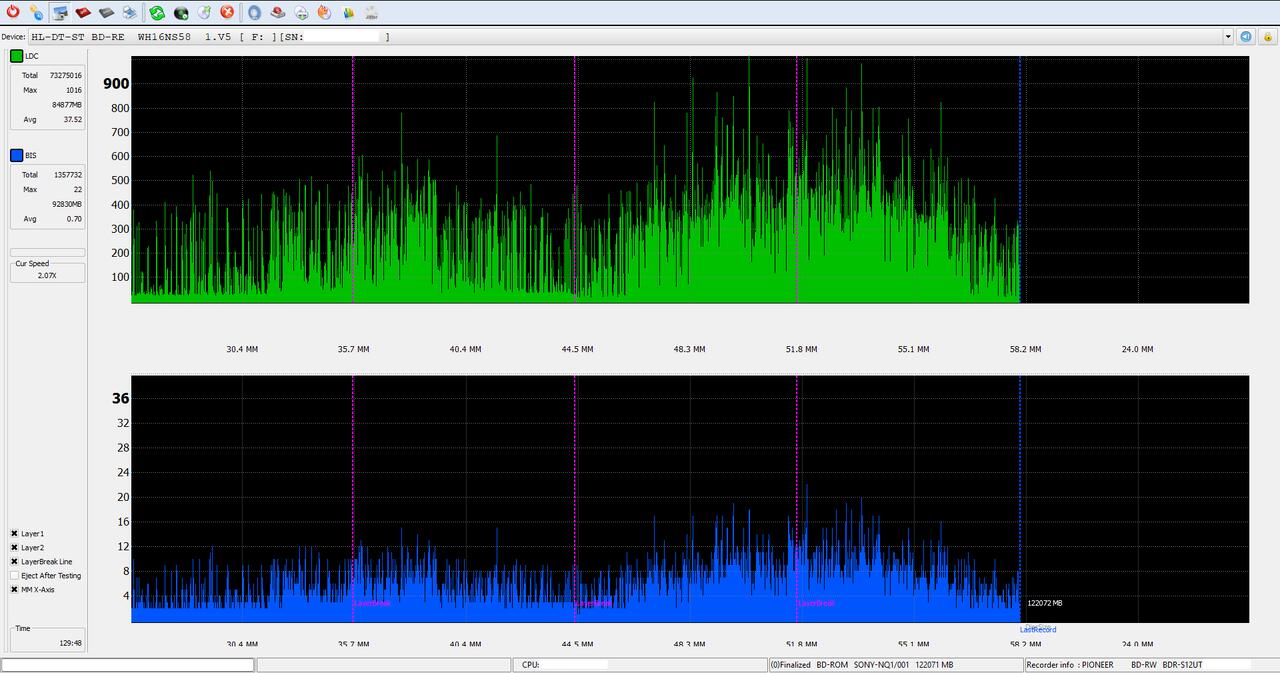Click the Cur Speed 2.07X value

coord(47,275)
